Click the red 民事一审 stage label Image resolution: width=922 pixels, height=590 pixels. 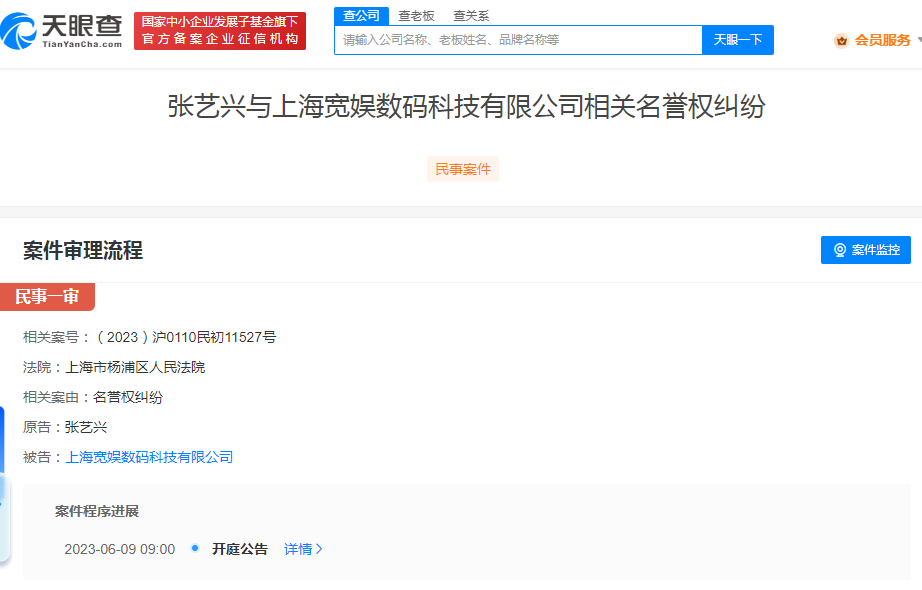pos(47,296)
